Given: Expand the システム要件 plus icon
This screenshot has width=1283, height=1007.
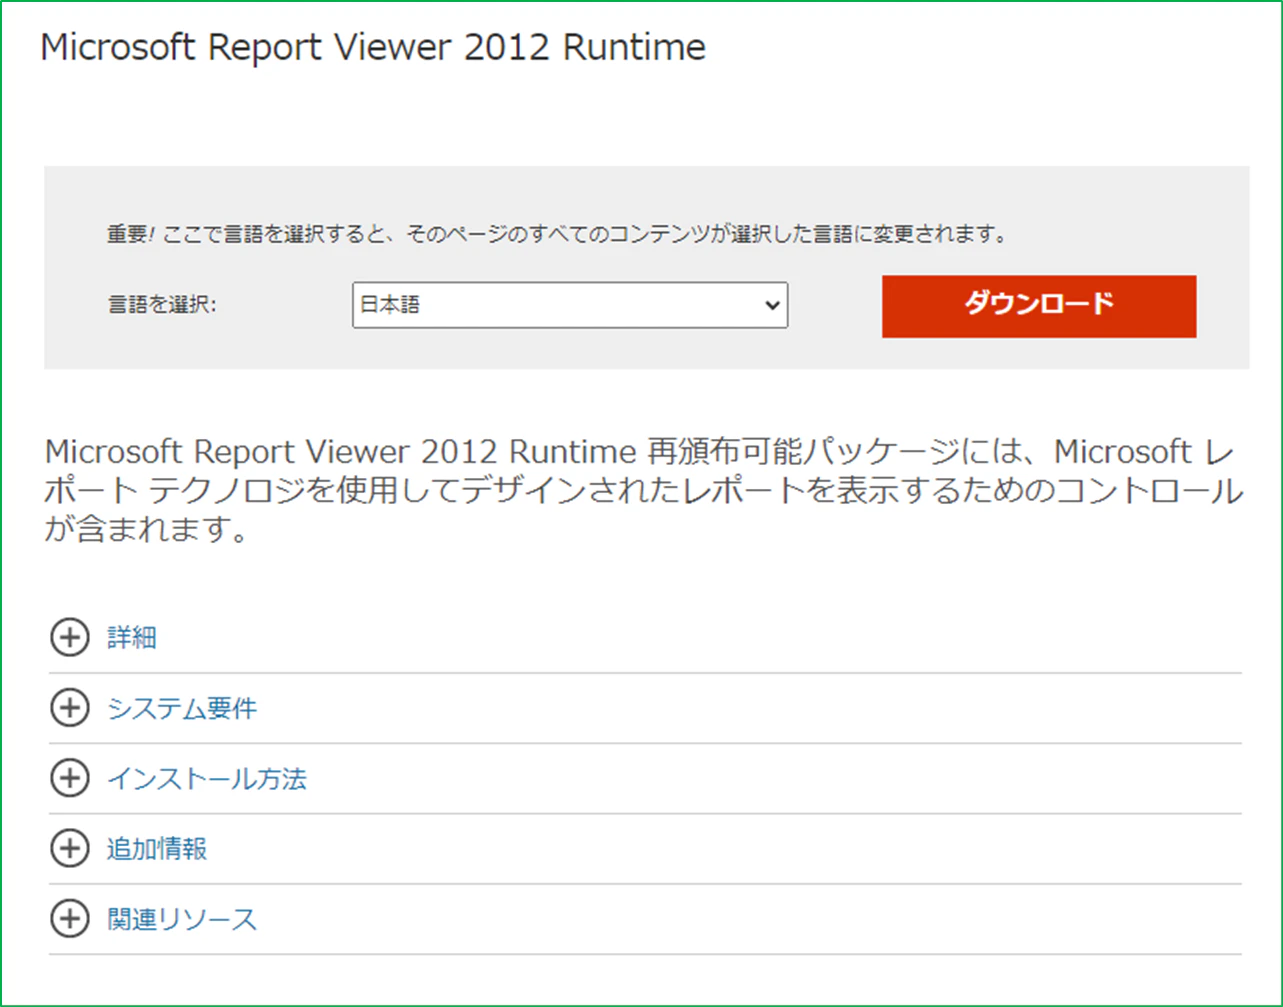Looking at the screenshot, I should (x=70, y=708).
